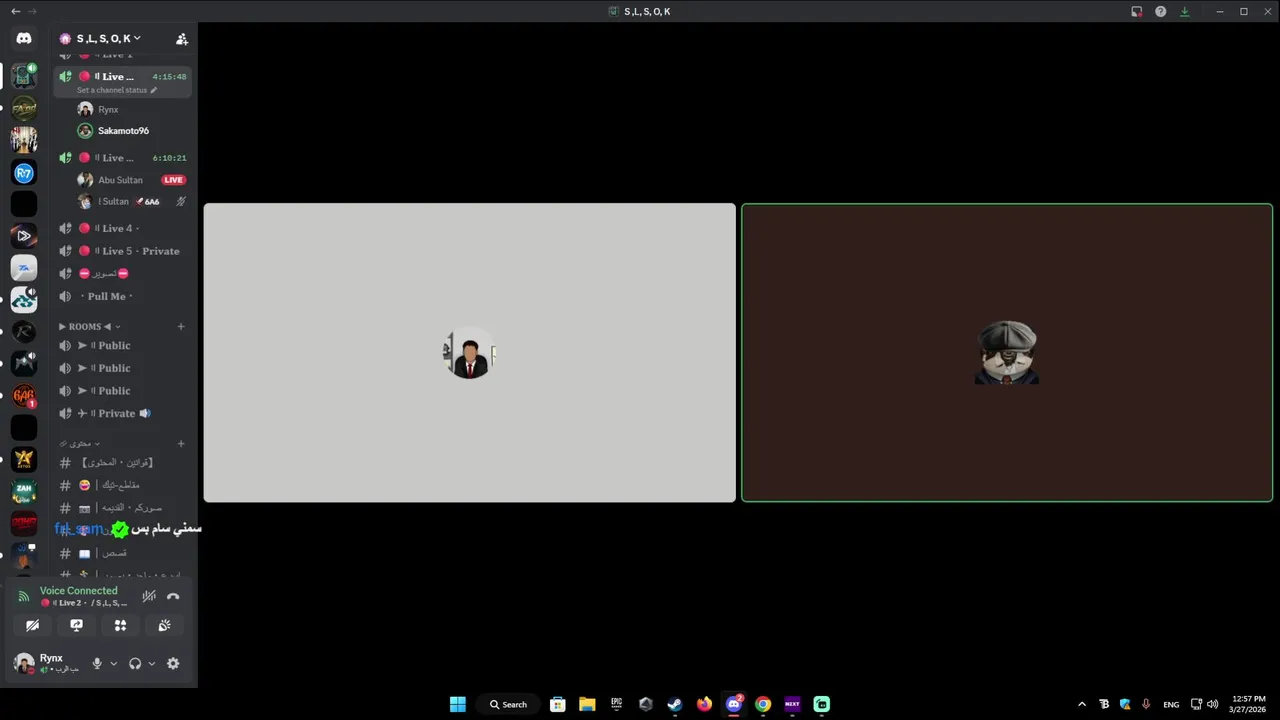The image size is (1280, 720).
Task: Open the 6A6 server with notification badge
Action: point(24,396)
